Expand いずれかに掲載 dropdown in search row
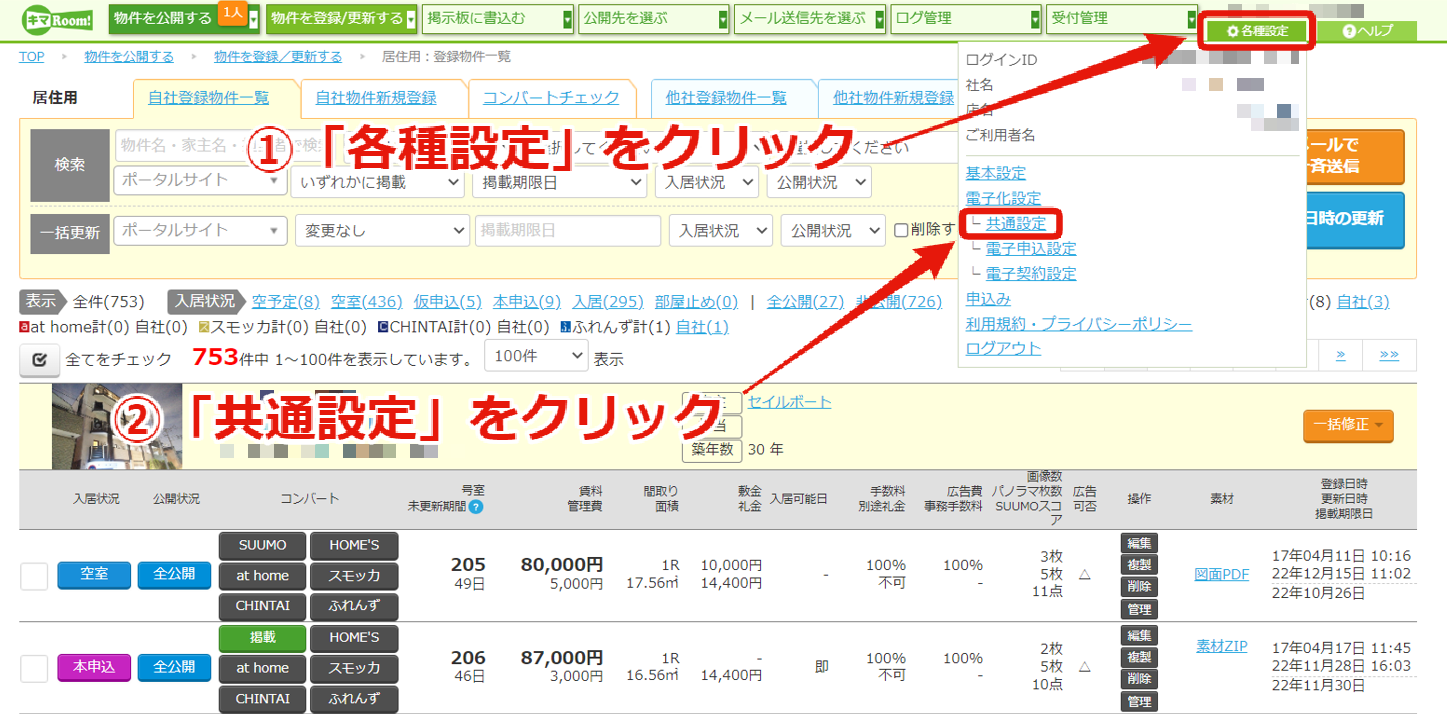Screen dimensions: 1447x714 coord(378,182)
